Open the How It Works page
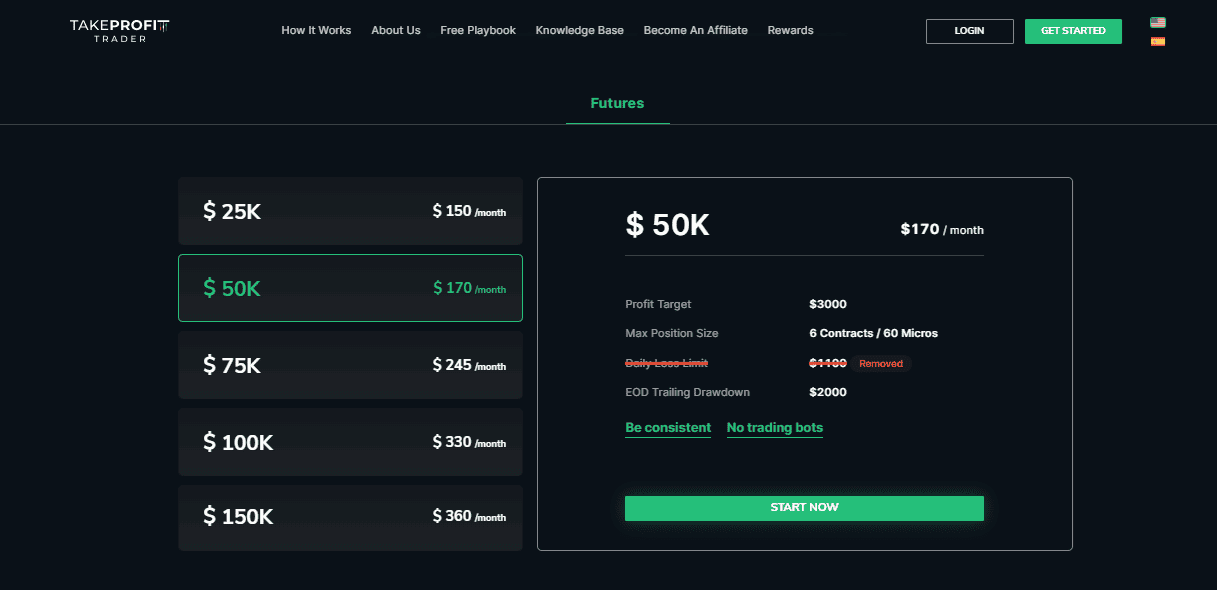This screenshot has height=590, width=1217. coord(316,30)
